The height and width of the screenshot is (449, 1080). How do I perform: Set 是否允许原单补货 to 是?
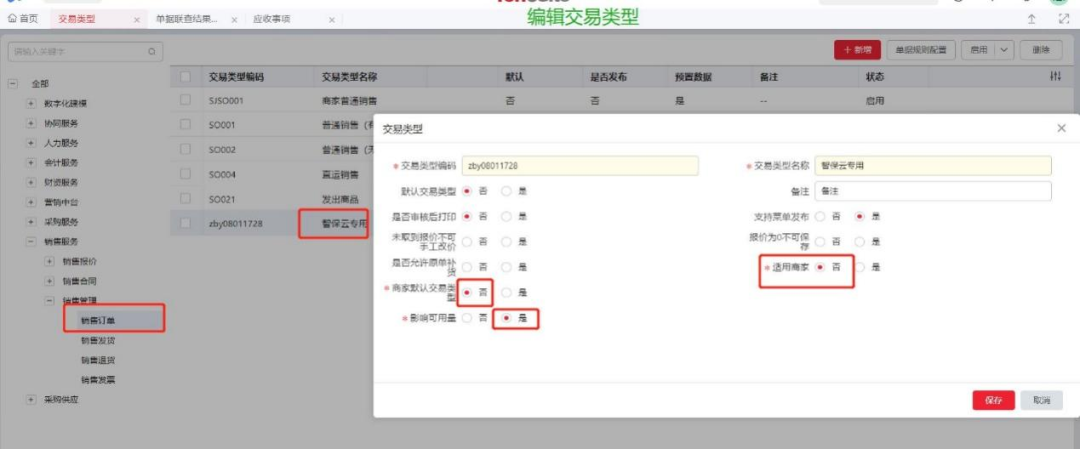click(x=506, y=267)
